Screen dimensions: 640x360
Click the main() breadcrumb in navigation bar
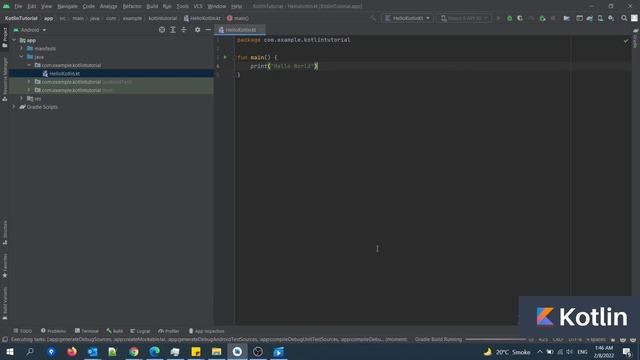[x=238, y=18]
